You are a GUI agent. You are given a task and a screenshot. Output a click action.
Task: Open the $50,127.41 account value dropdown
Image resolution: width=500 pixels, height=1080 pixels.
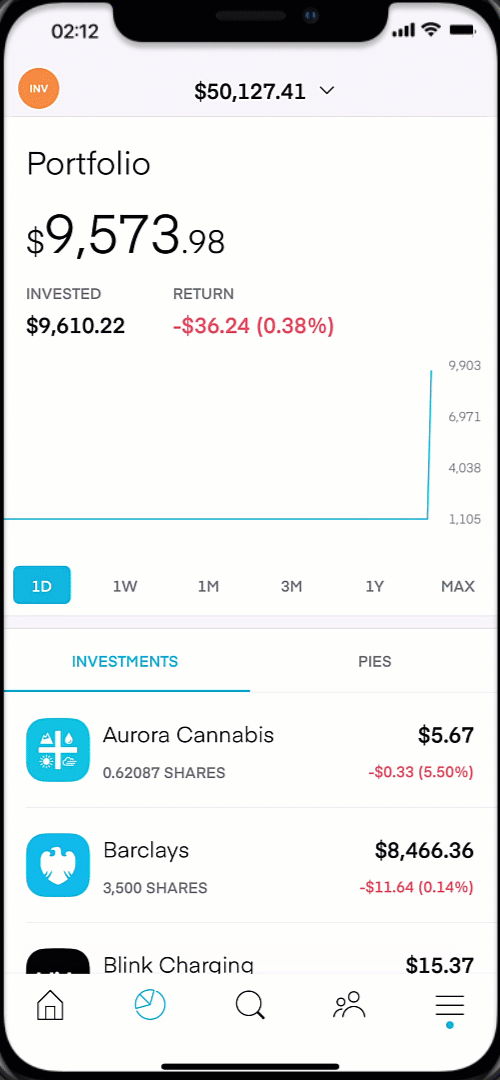click(264, 91)
